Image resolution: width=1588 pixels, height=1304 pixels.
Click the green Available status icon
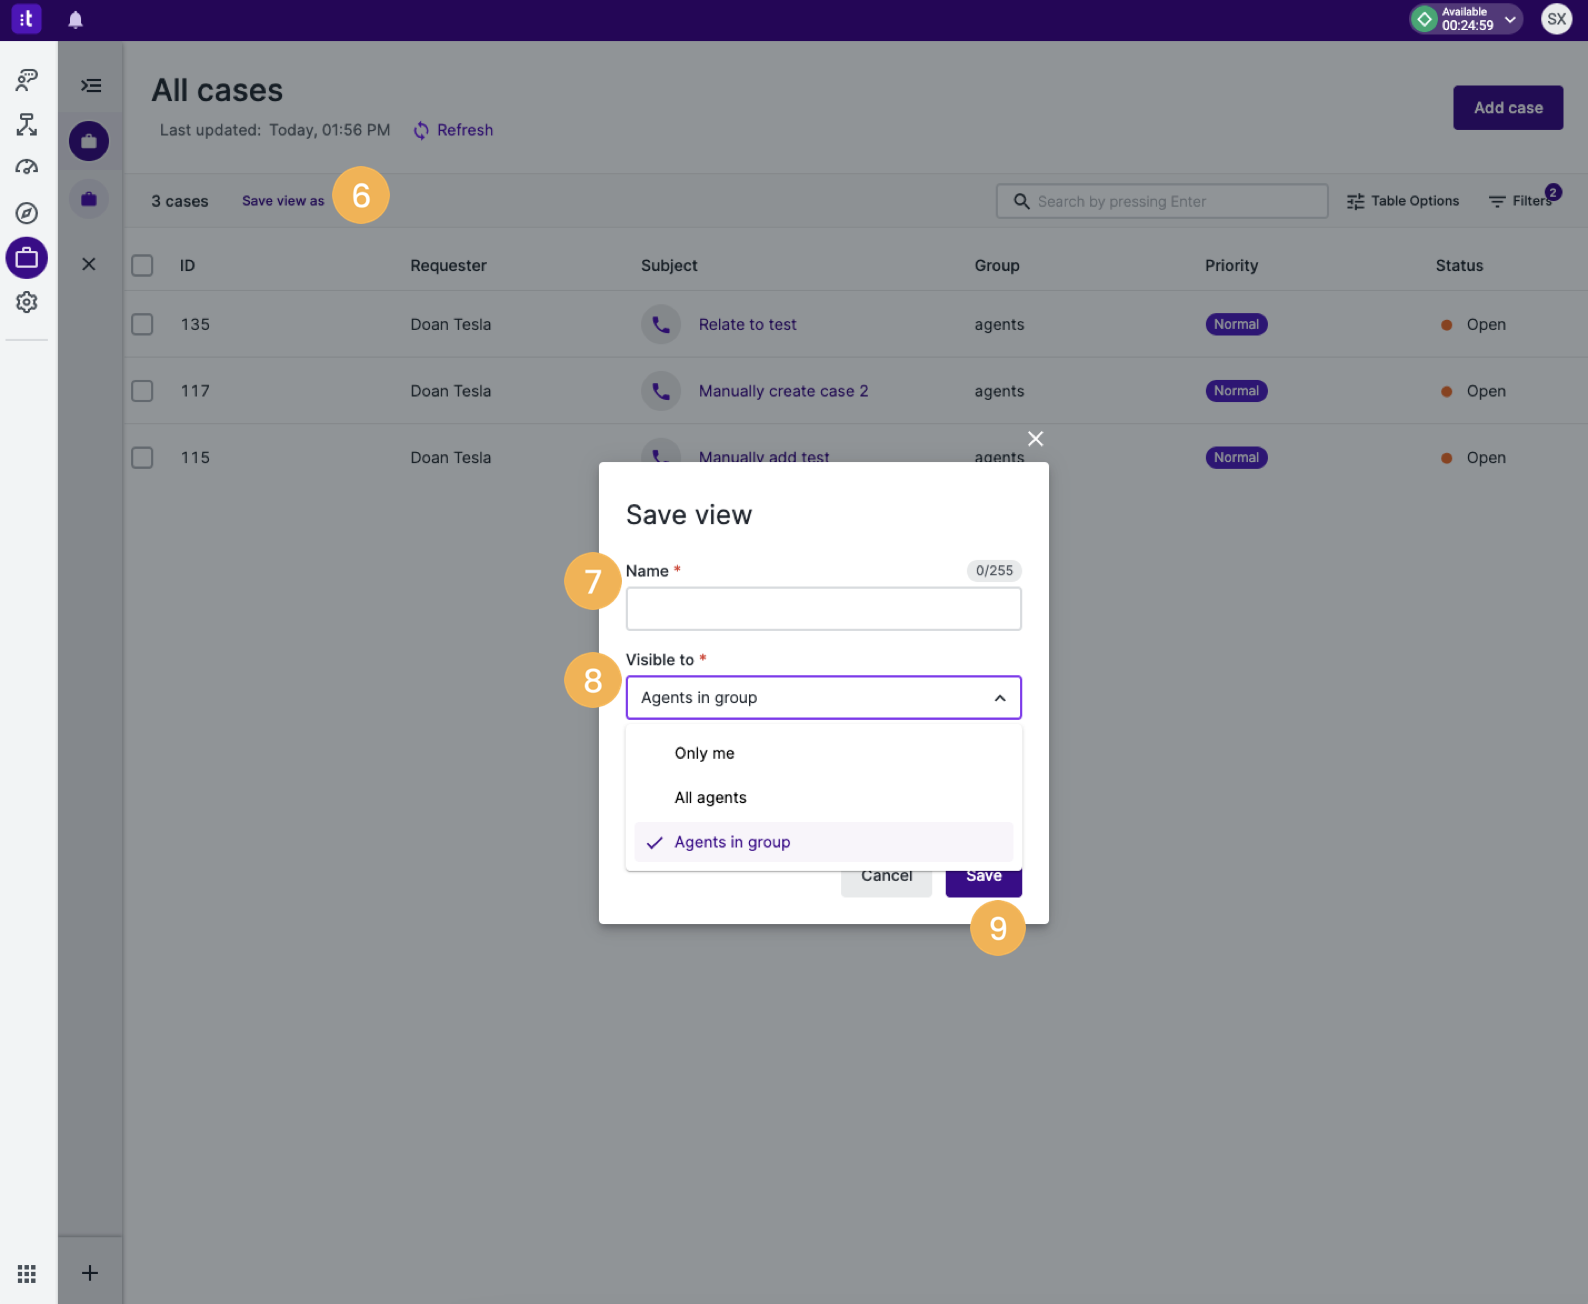click(x=1424, y=19)
